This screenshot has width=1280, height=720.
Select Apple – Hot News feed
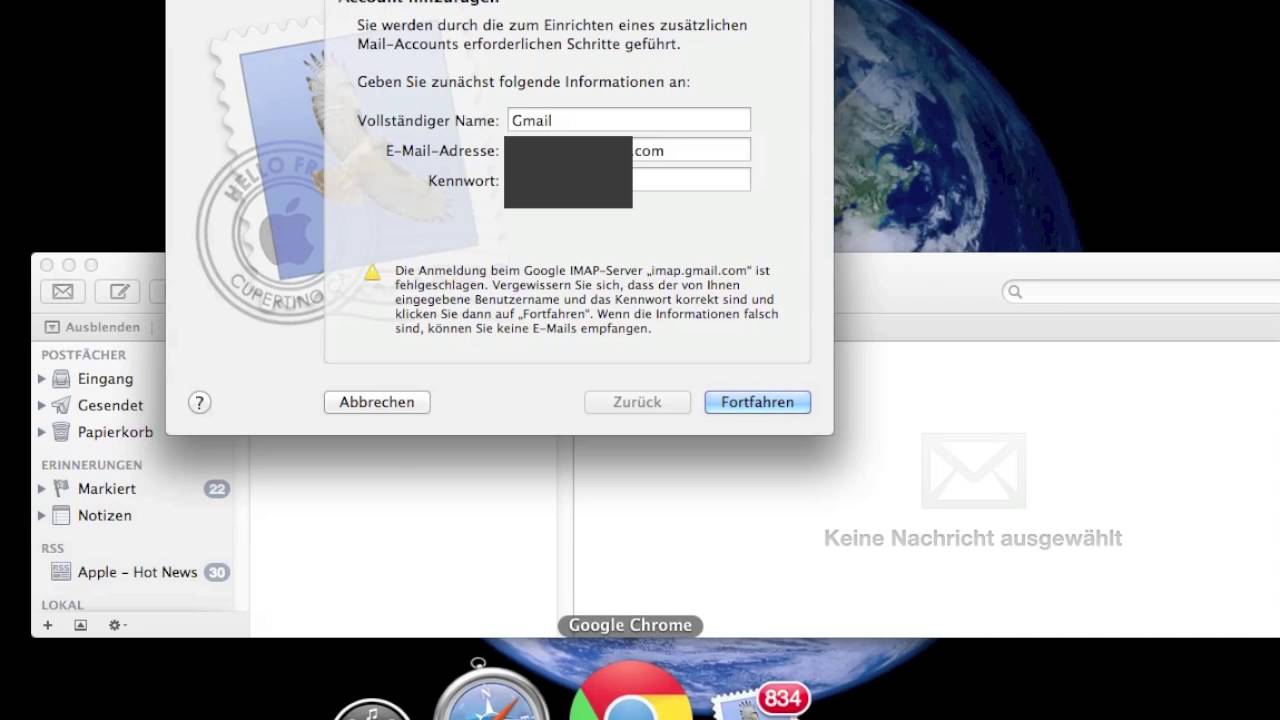(137, 572)
